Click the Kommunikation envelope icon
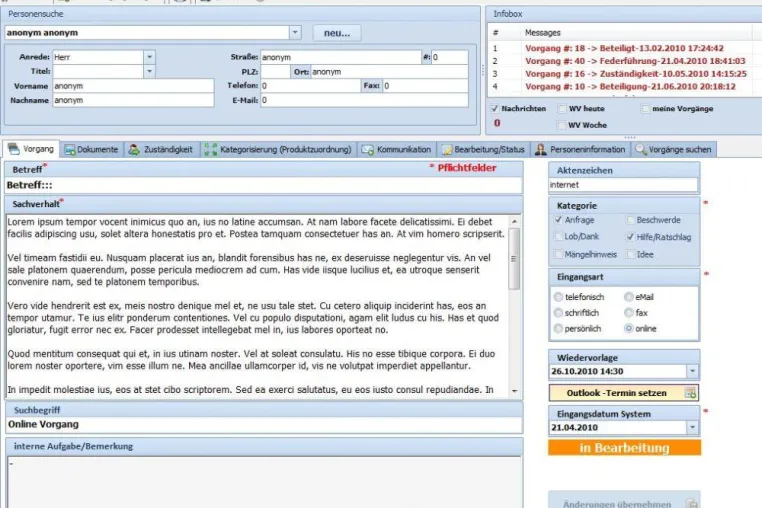 [367, 150]
